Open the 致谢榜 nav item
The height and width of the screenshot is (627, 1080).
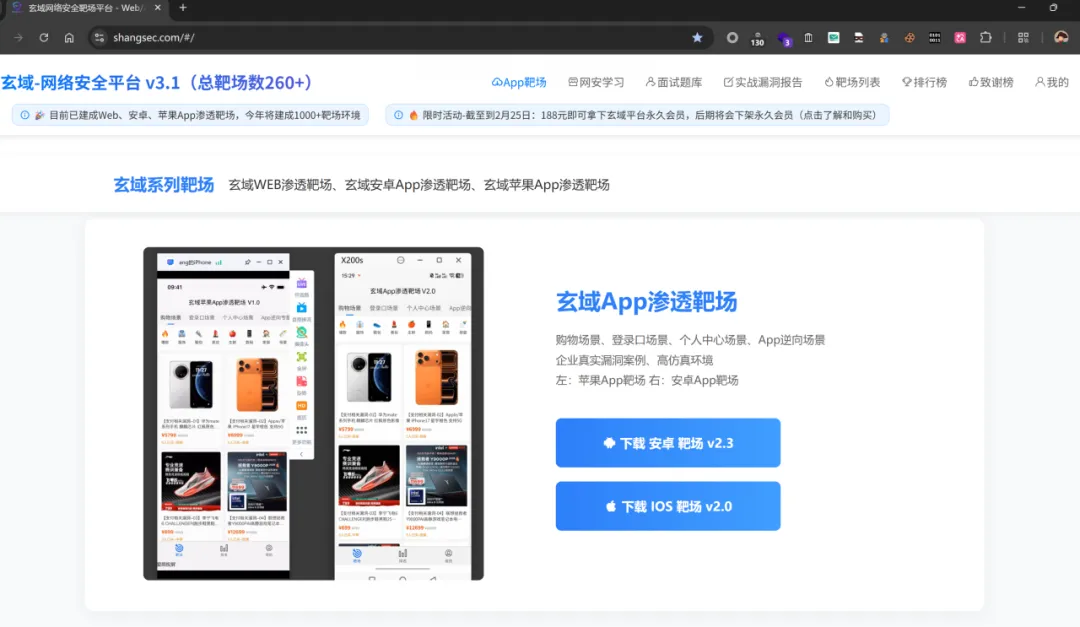990,82
